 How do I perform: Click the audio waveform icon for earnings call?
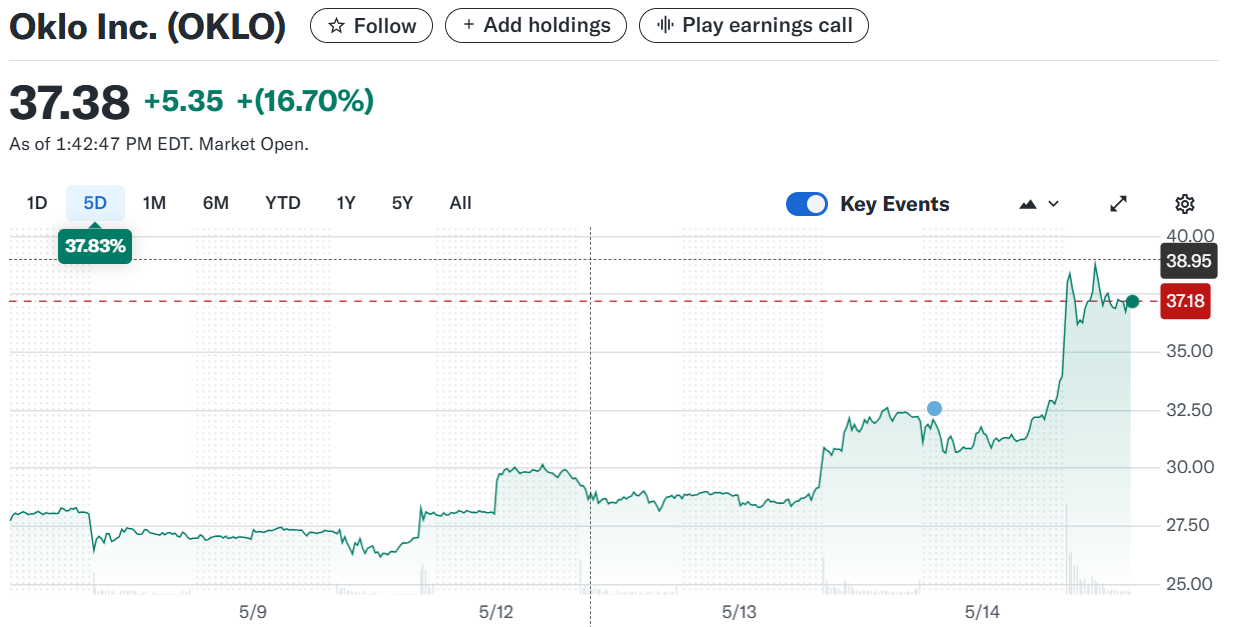click(x=665, y=26)
